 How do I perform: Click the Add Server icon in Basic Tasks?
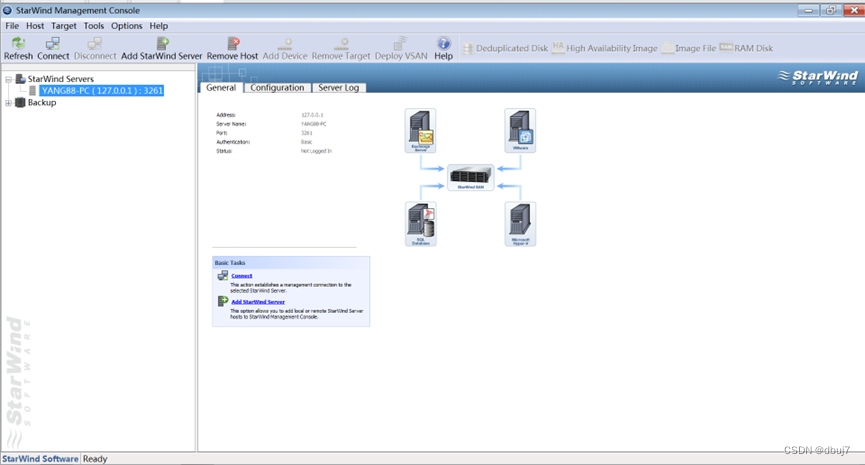pos(222,301)
